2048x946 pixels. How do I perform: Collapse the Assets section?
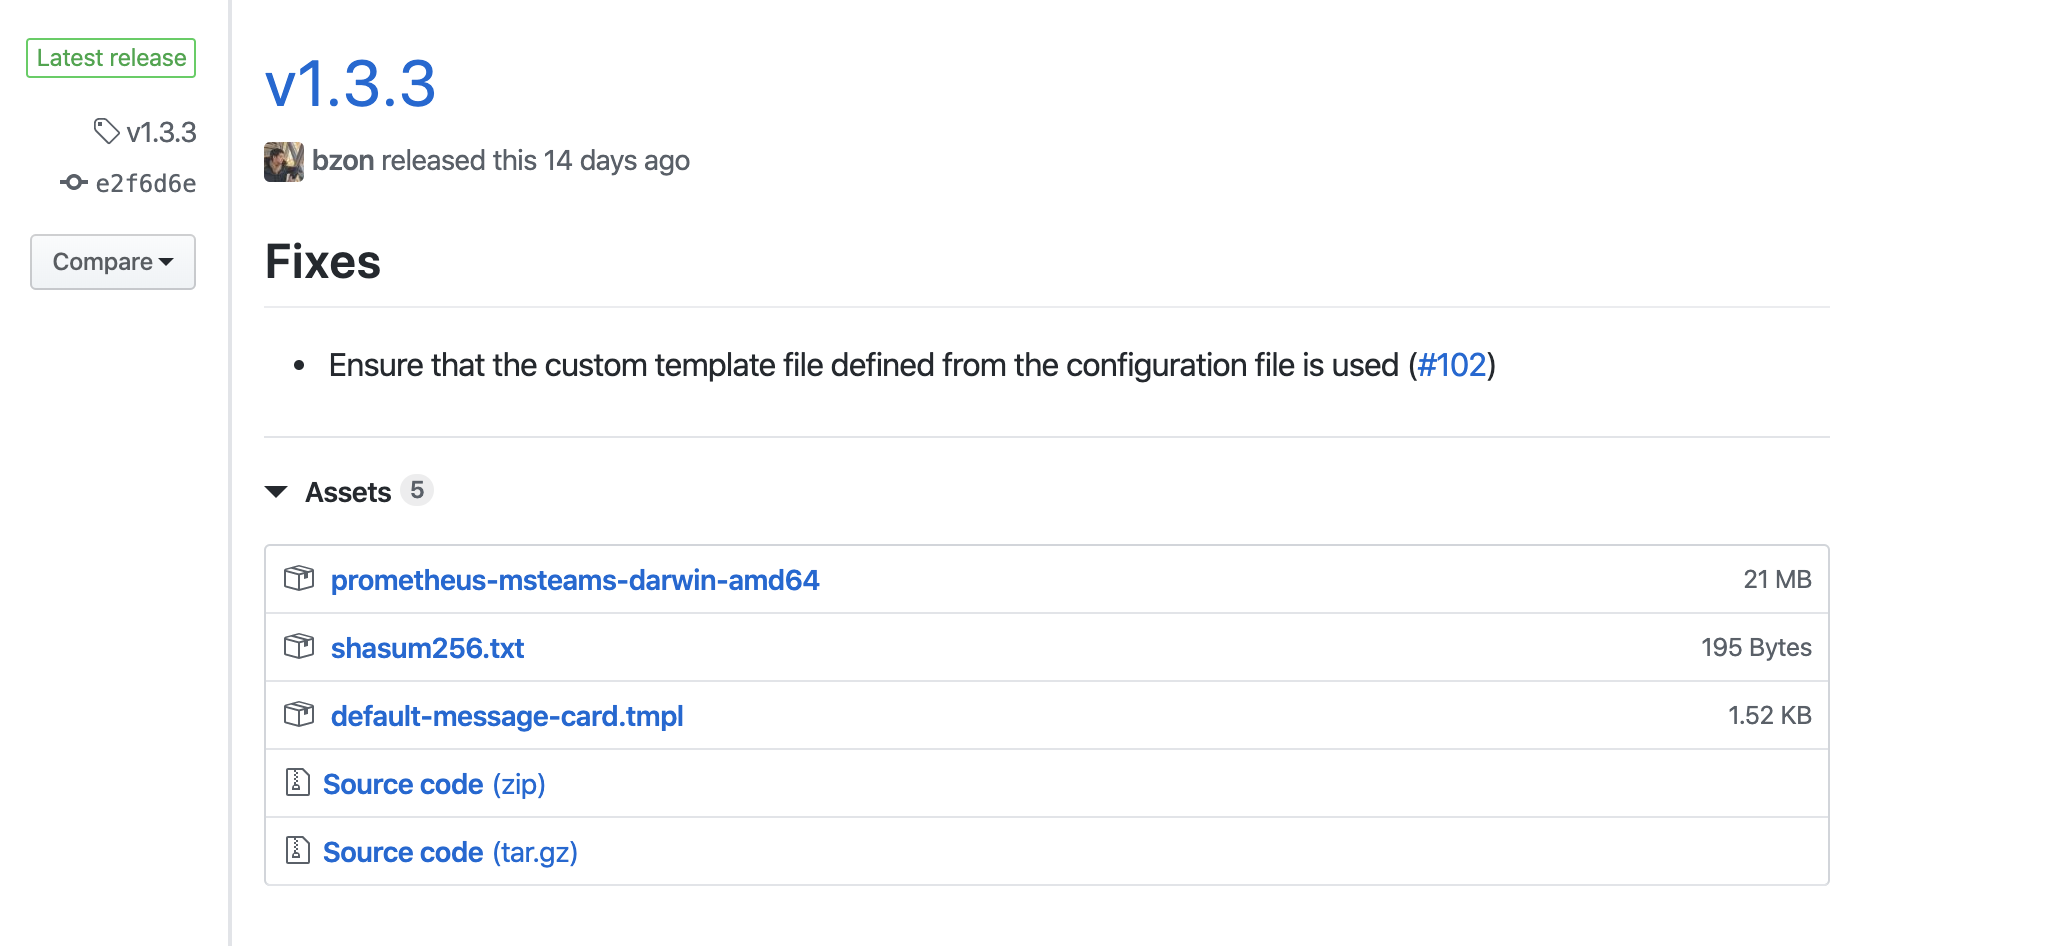pyautogui.click(x=348, y=491)
